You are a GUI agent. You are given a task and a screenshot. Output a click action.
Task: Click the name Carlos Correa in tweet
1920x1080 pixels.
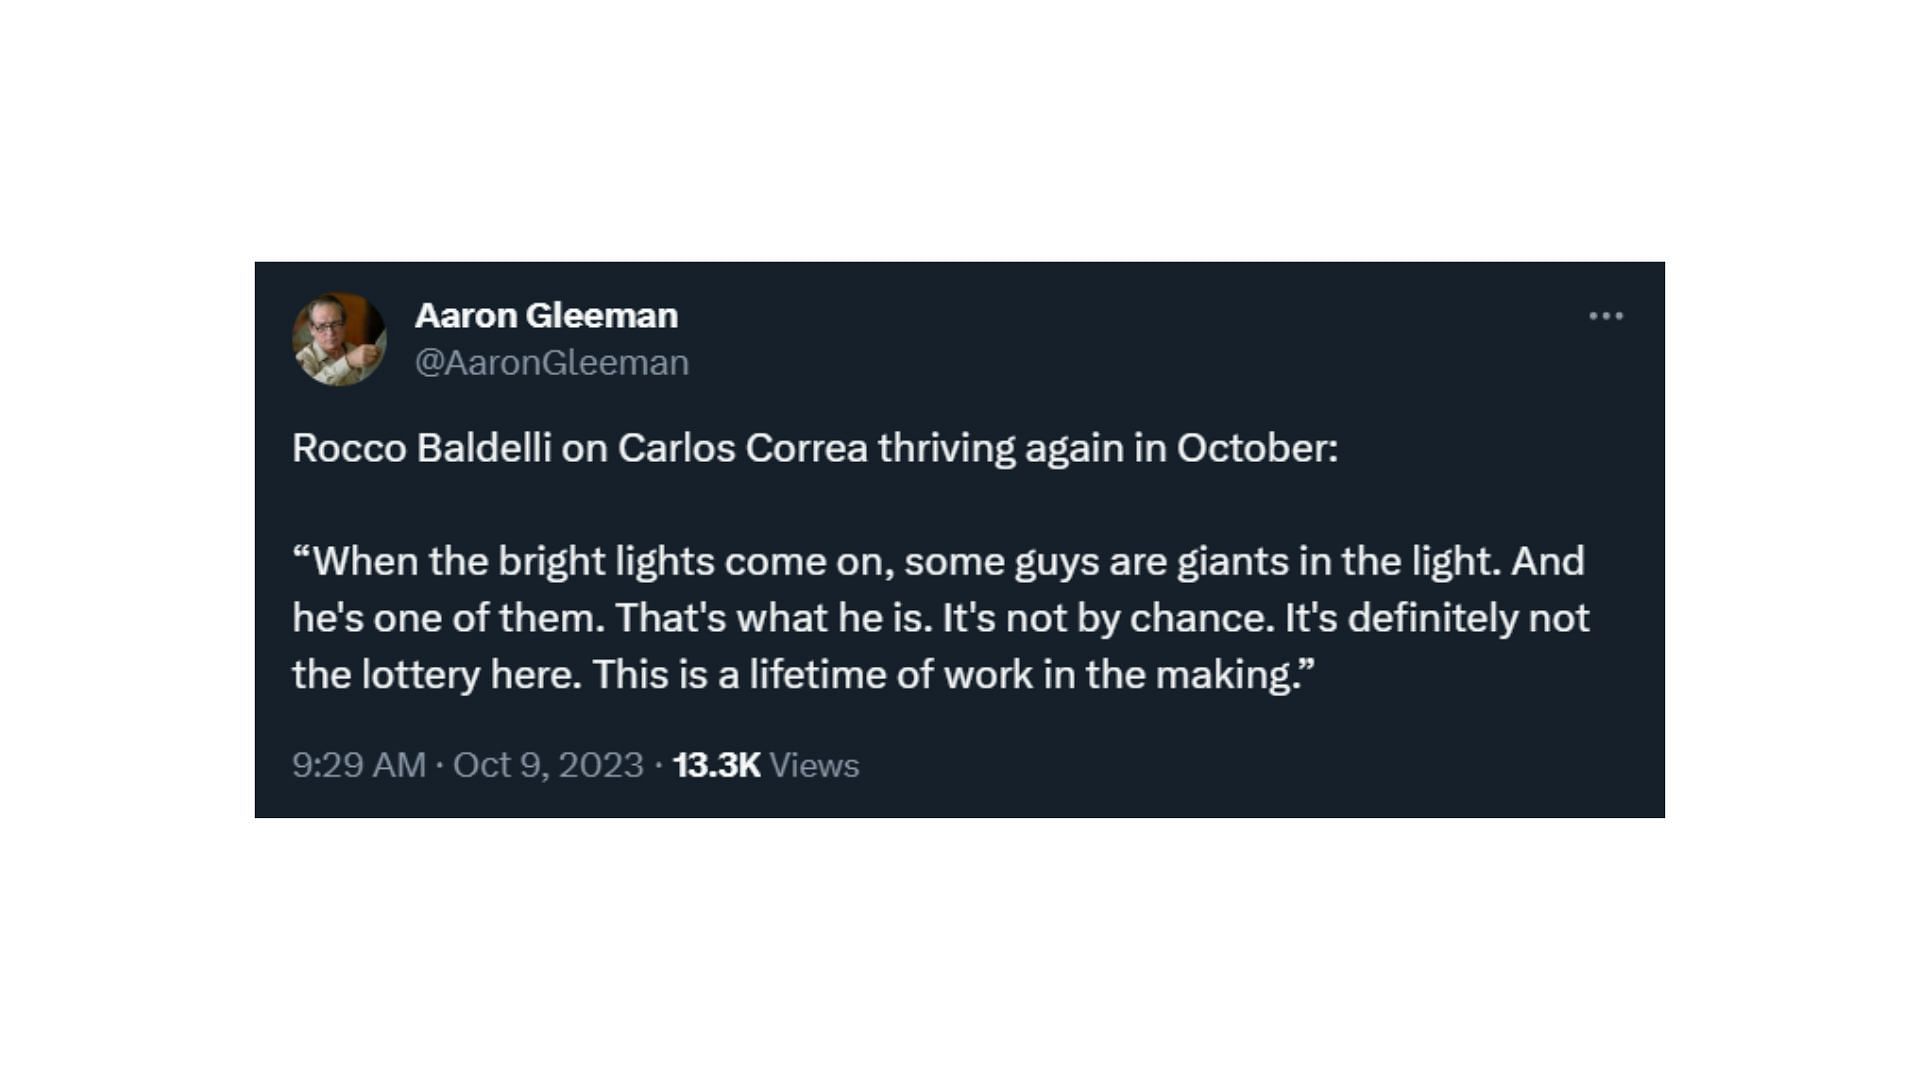click(742, 448)
